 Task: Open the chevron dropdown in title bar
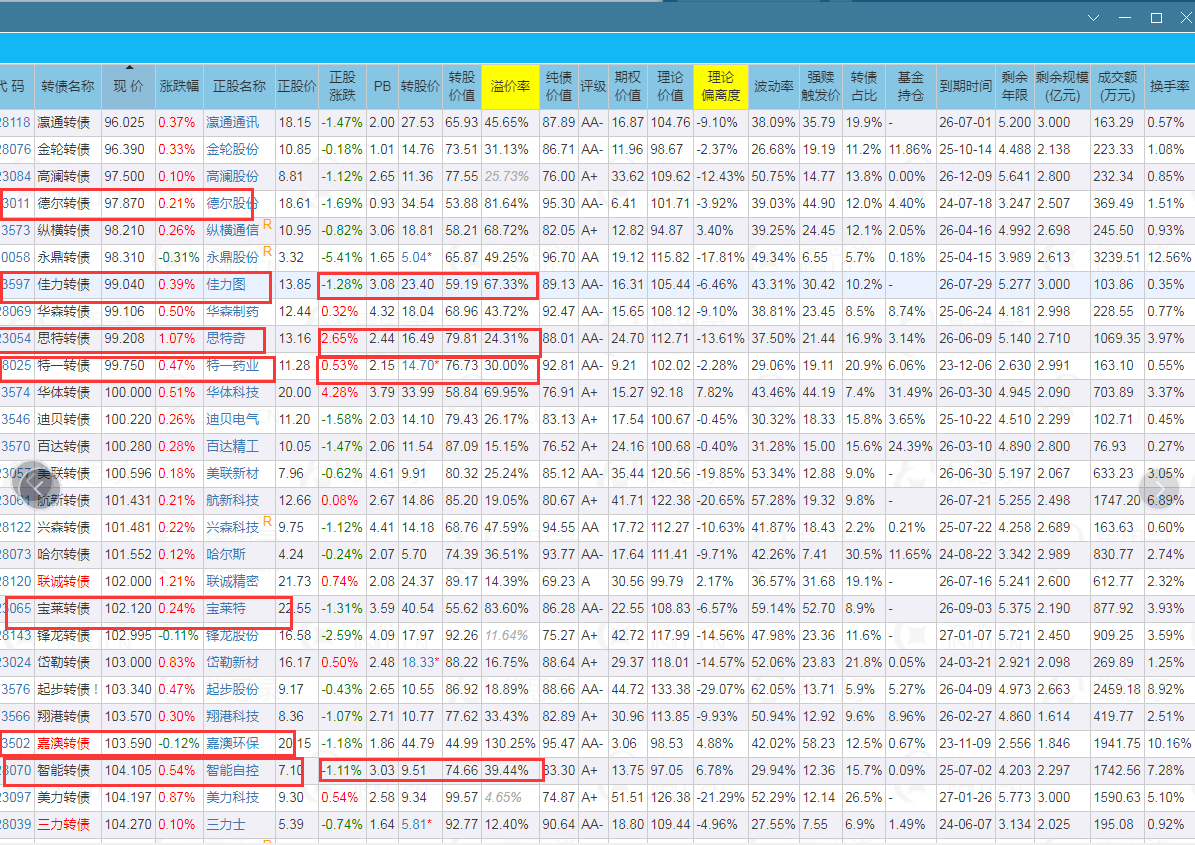(1094, 18)
